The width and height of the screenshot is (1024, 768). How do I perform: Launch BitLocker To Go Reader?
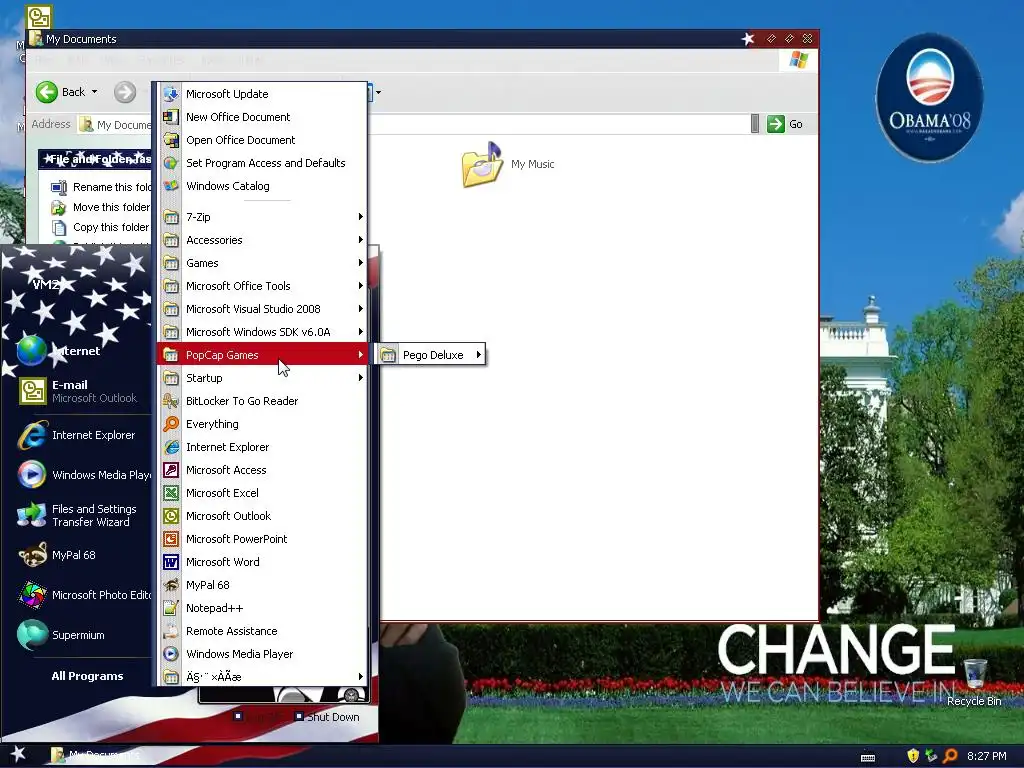click(x=261, y=401)
